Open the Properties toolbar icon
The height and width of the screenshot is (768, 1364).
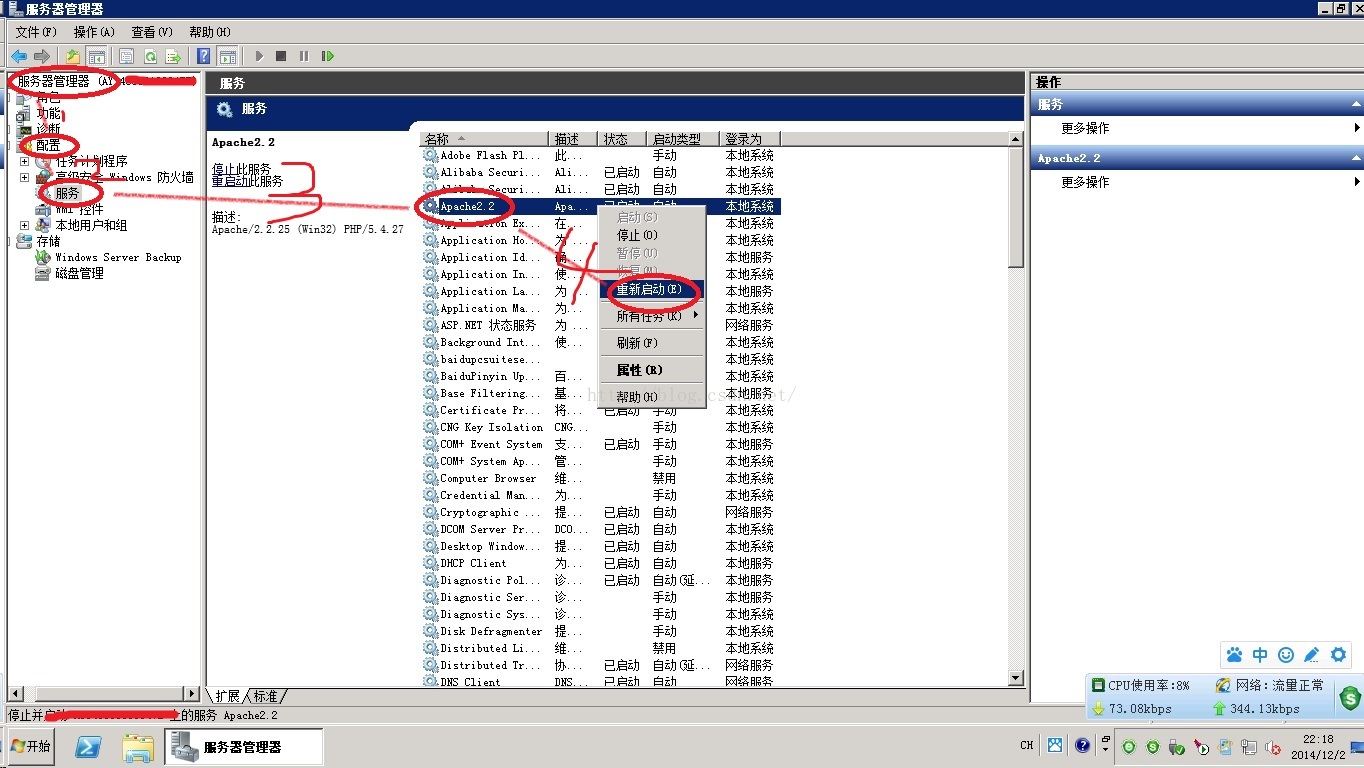pos(127,57)
